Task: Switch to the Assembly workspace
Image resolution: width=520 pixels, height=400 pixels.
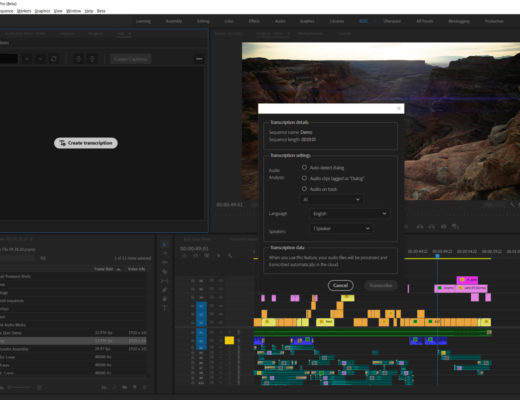Action: [x=174, y=21]
